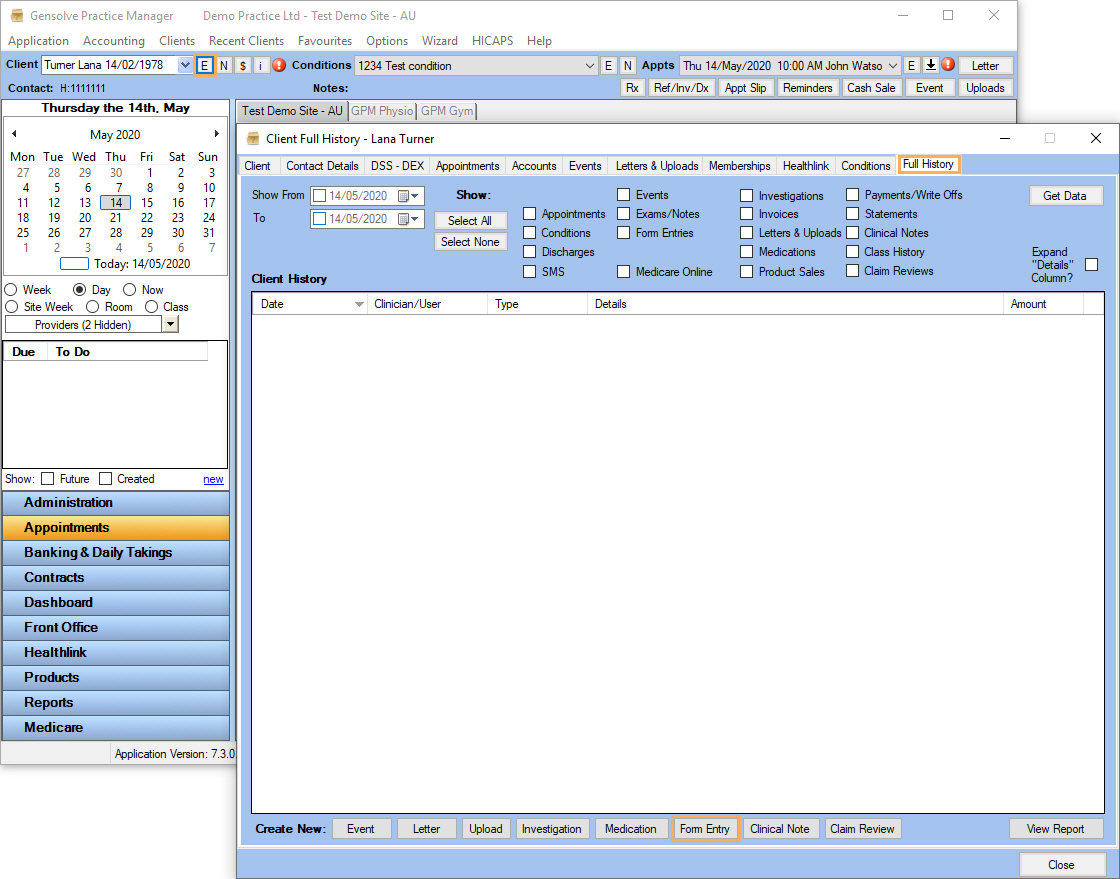Click the View Report button
This screenshot has height=879, width=1120.
(x=1056, y=828)
